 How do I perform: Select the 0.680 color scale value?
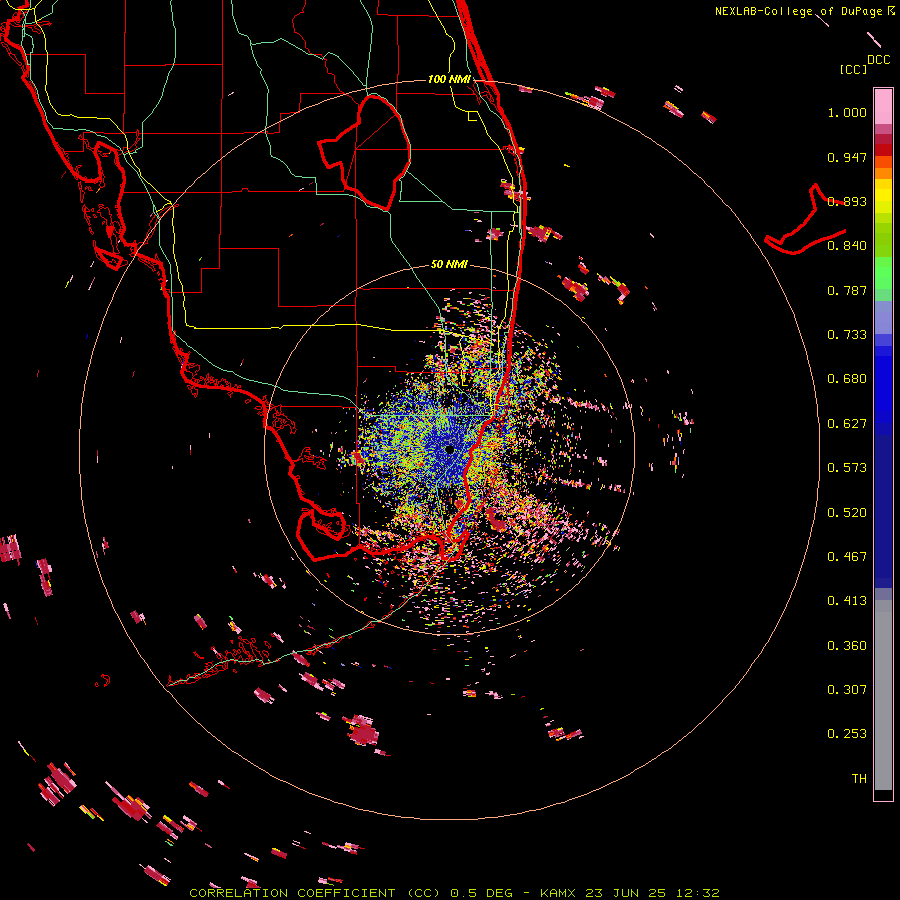[847, 379]
